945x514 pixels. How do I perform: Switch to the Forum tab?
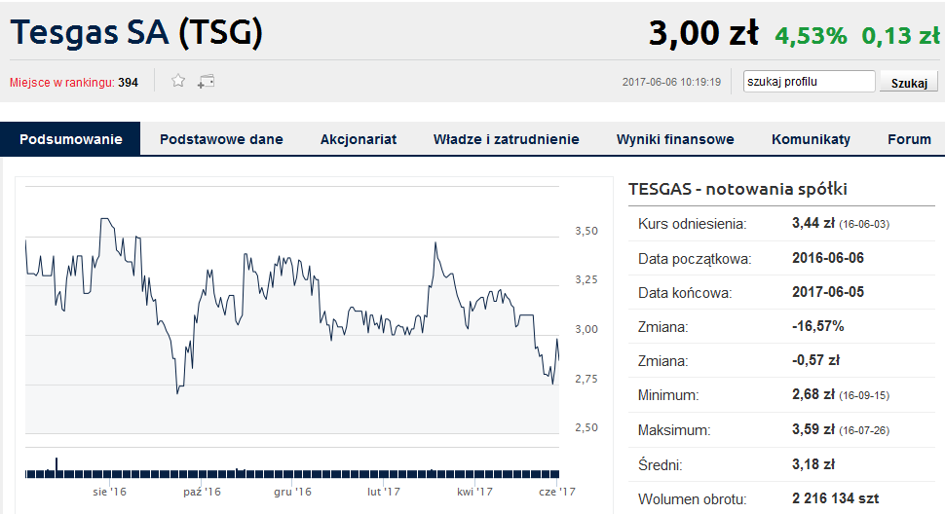pos(909,139)
